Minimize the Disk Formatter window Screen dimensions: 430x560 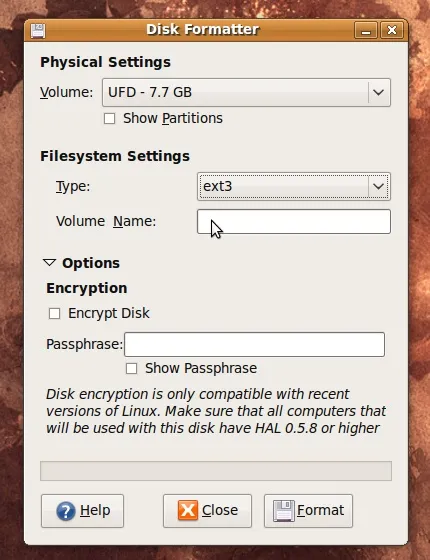click(x=366, y=30)
